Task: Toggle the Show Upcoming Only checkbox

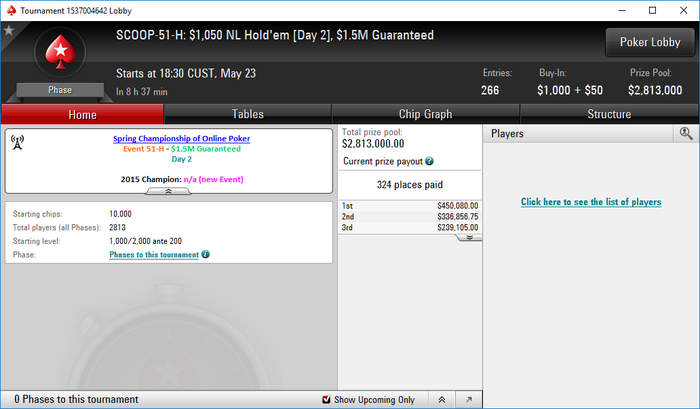Action: 326,399
